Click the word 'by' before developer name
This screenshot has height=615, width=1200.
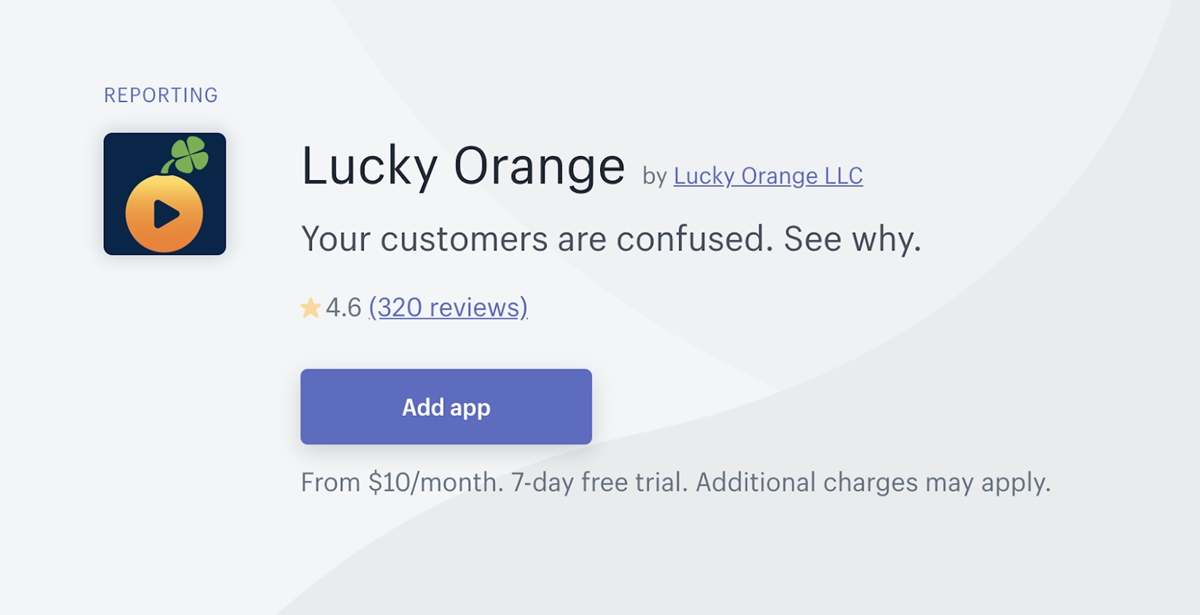point(655,177)
